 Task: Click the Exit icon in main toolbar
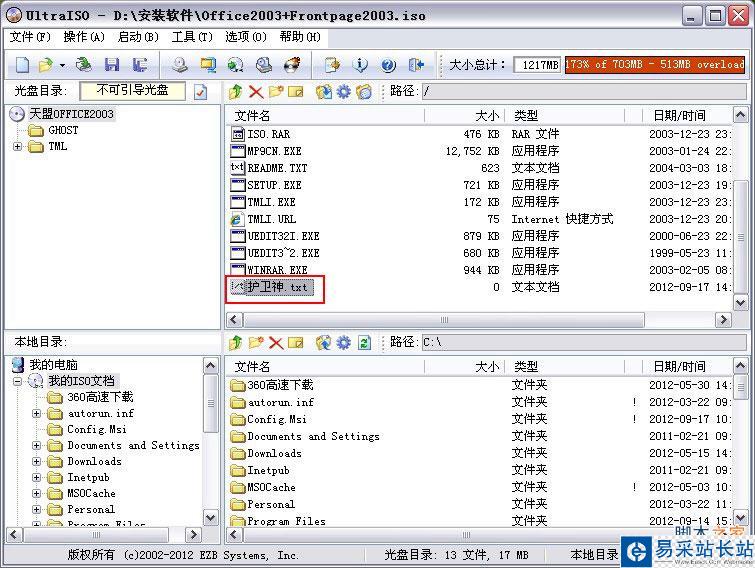click(416, 65)
